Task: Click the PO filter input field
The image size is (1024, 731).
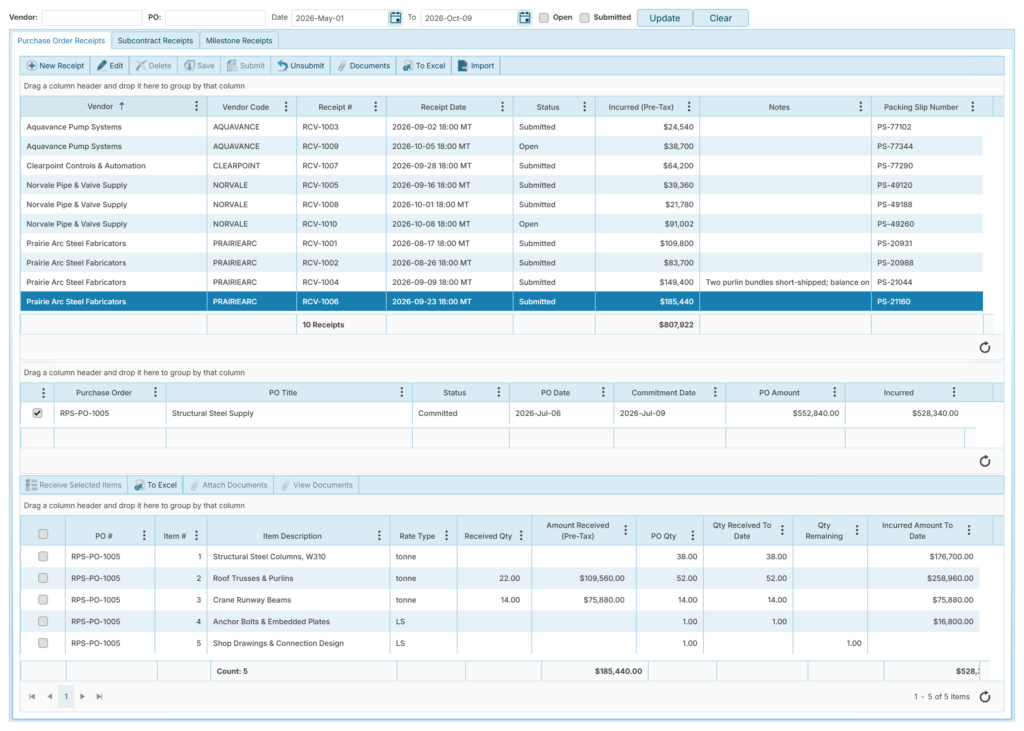Action: point(216,18)
